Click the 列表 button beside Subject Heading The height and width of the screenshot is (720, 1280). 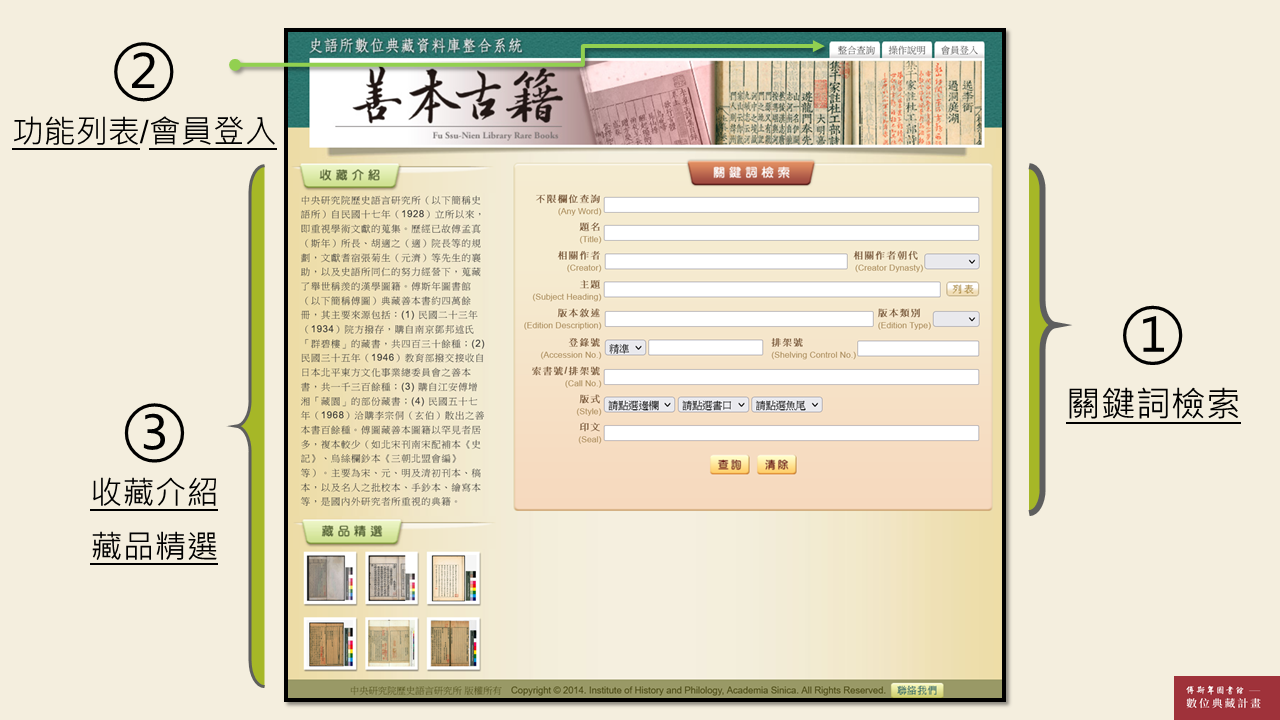pos(962,290)
